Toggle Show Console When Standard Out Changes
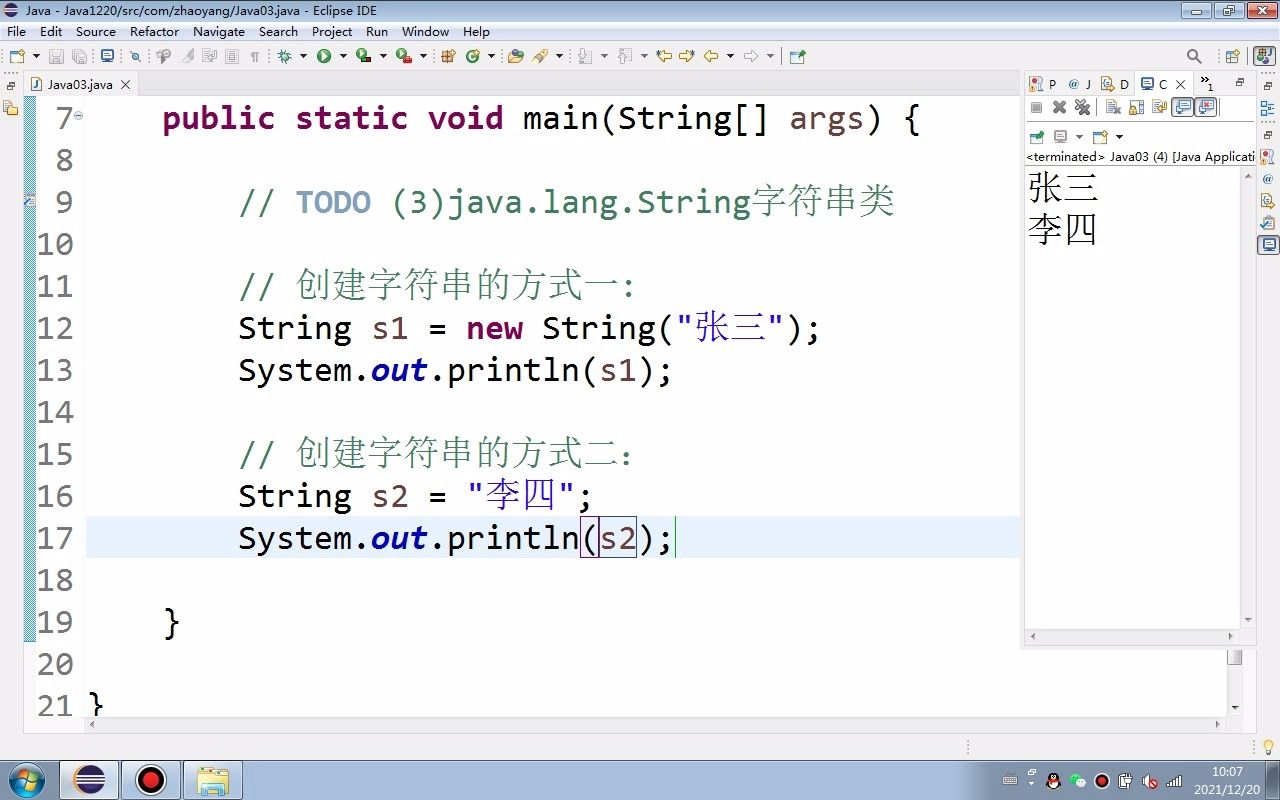 [x=1183, y=107]
